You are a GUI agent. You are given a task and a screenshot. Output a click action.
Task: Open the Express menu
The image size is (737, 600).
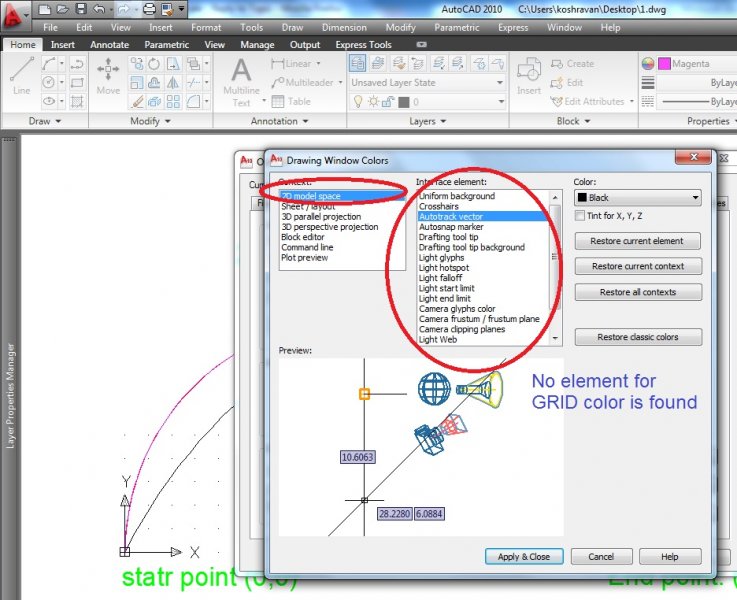coord(513,28)
